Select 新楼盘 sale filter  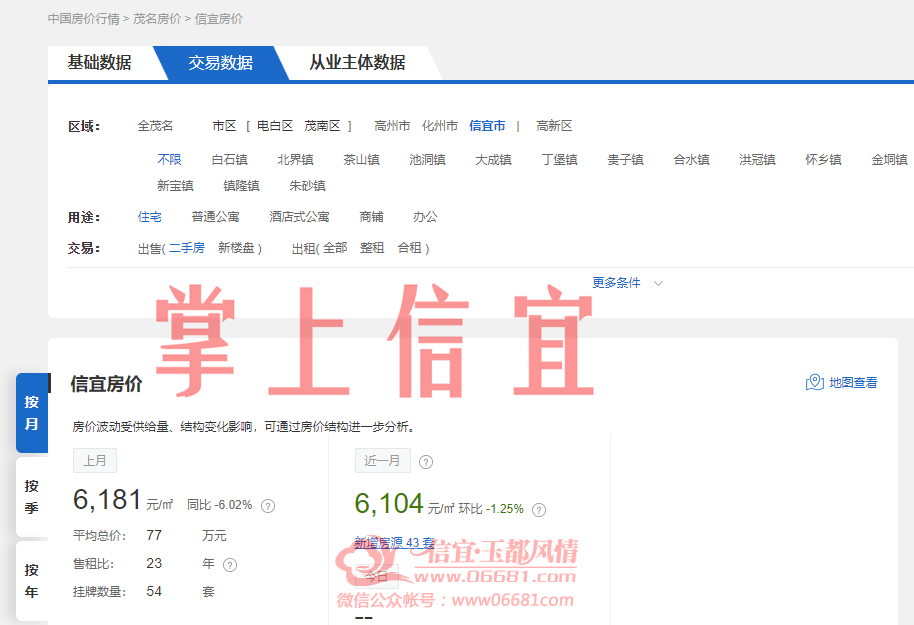tap(236, 248)
